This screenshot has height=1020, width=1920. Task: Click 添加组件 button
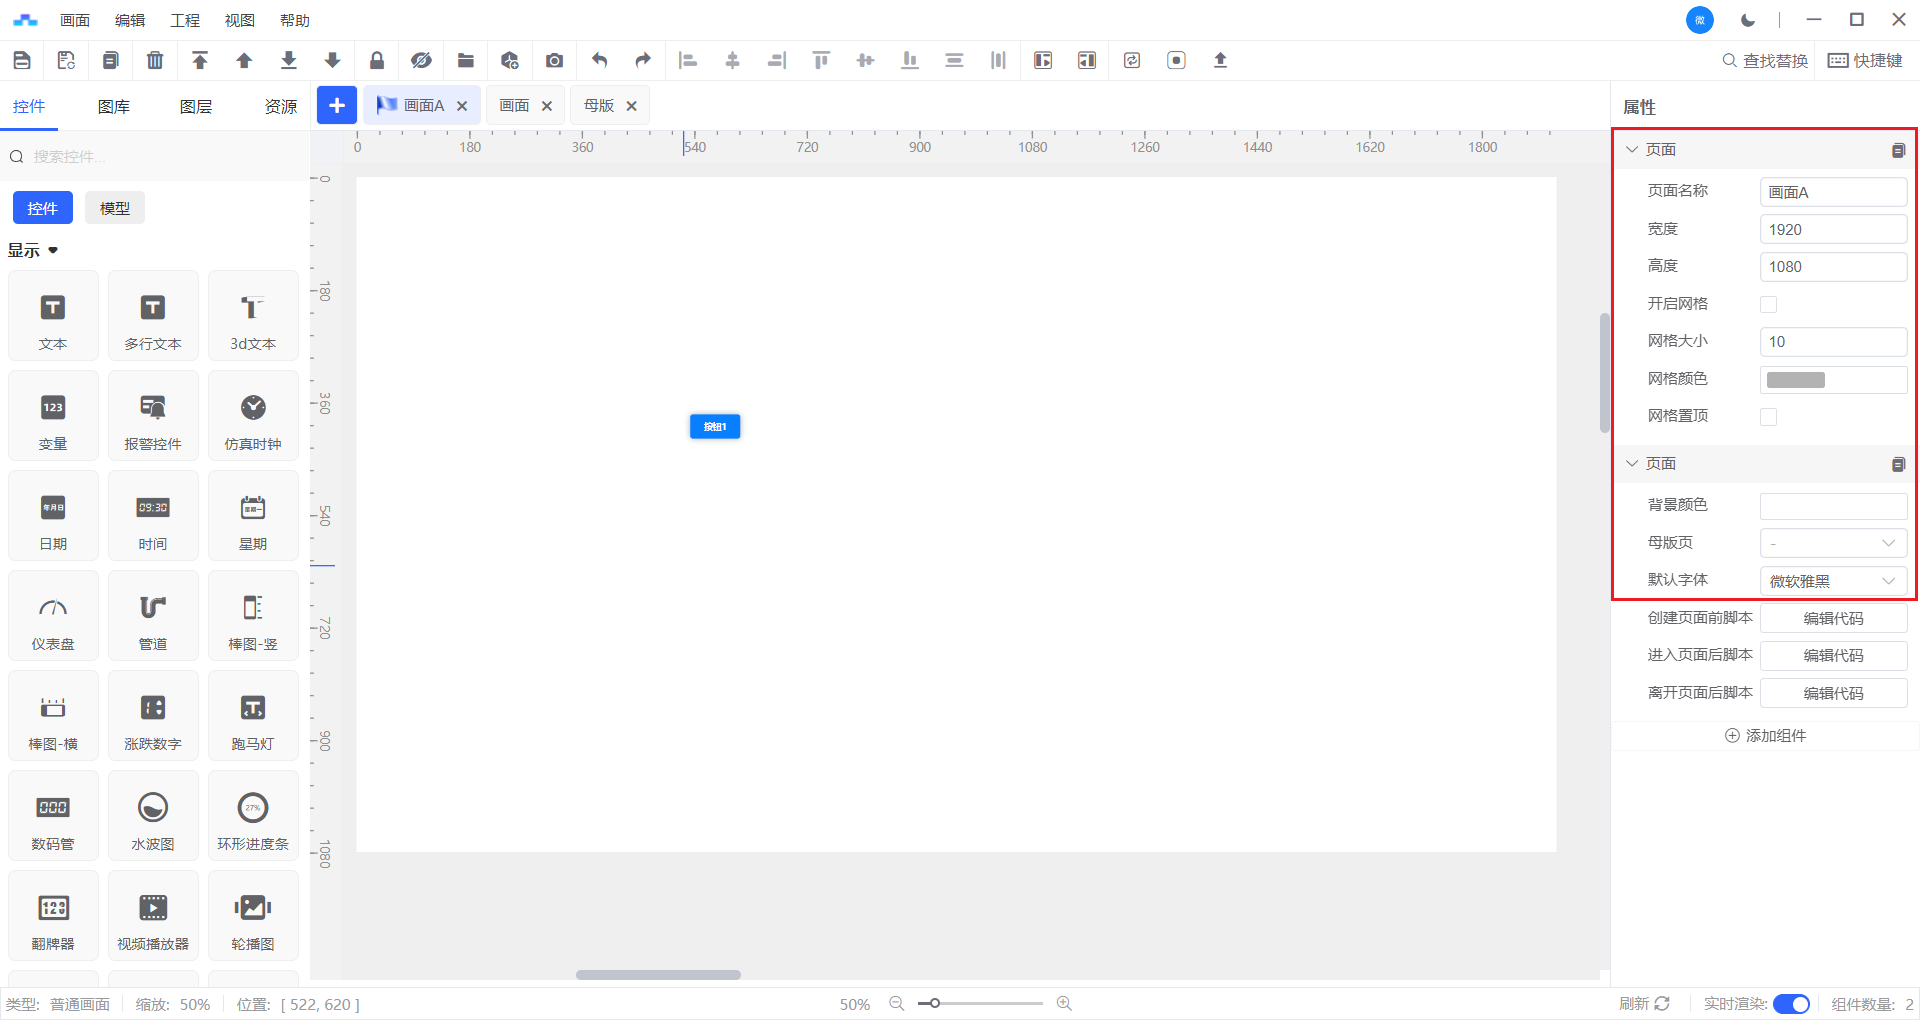pyautogui.click(x=1766, y=736)
